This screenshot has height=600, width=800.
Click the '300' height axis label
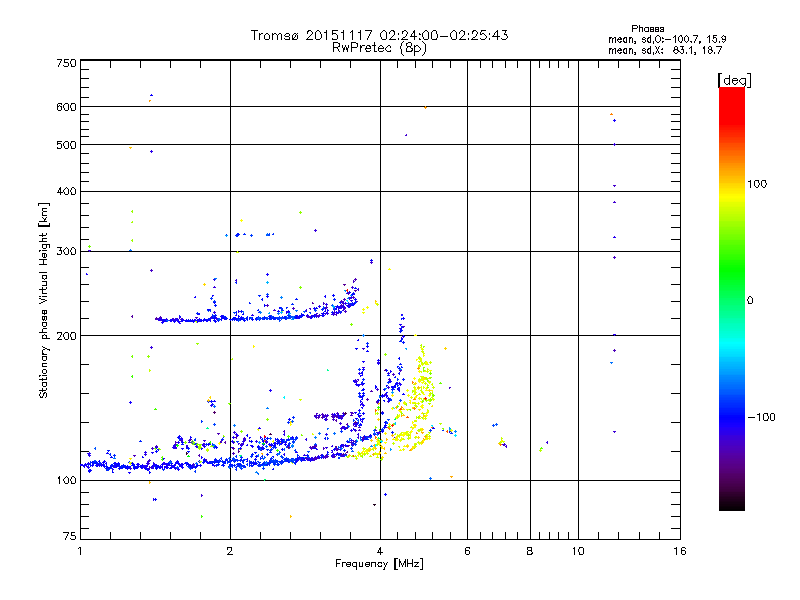66,252
